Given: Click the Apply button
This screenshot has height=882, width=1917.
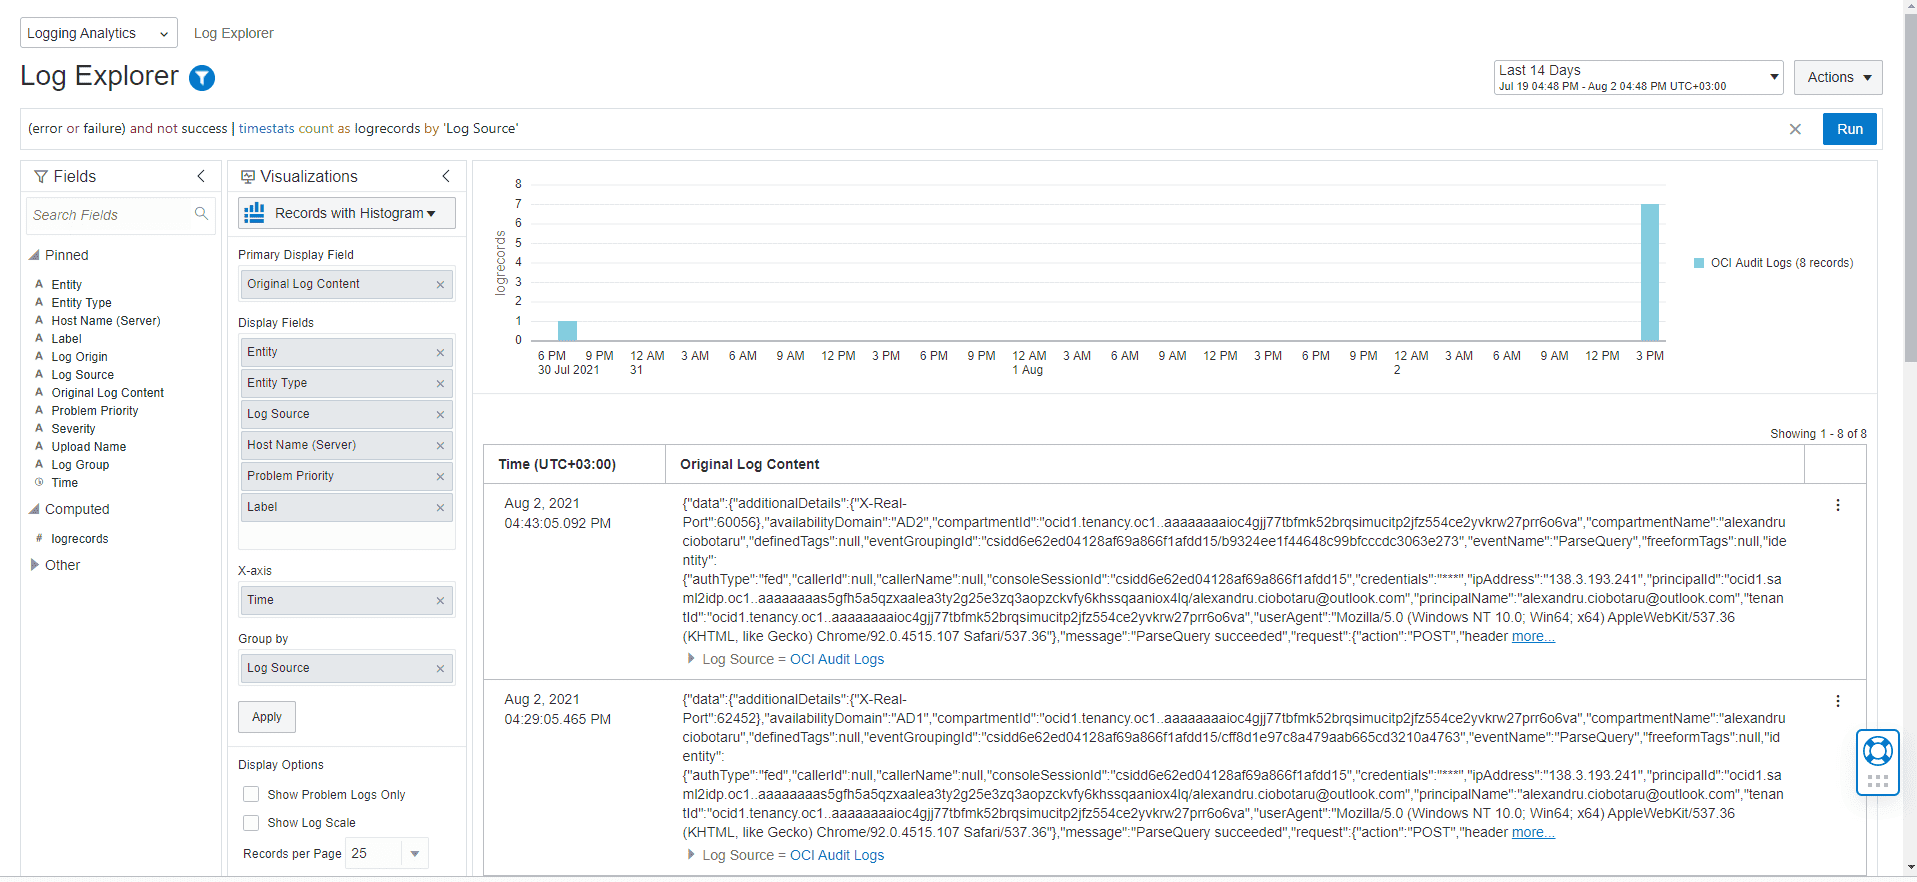Looking at the screenshot, I should [267, 717].
